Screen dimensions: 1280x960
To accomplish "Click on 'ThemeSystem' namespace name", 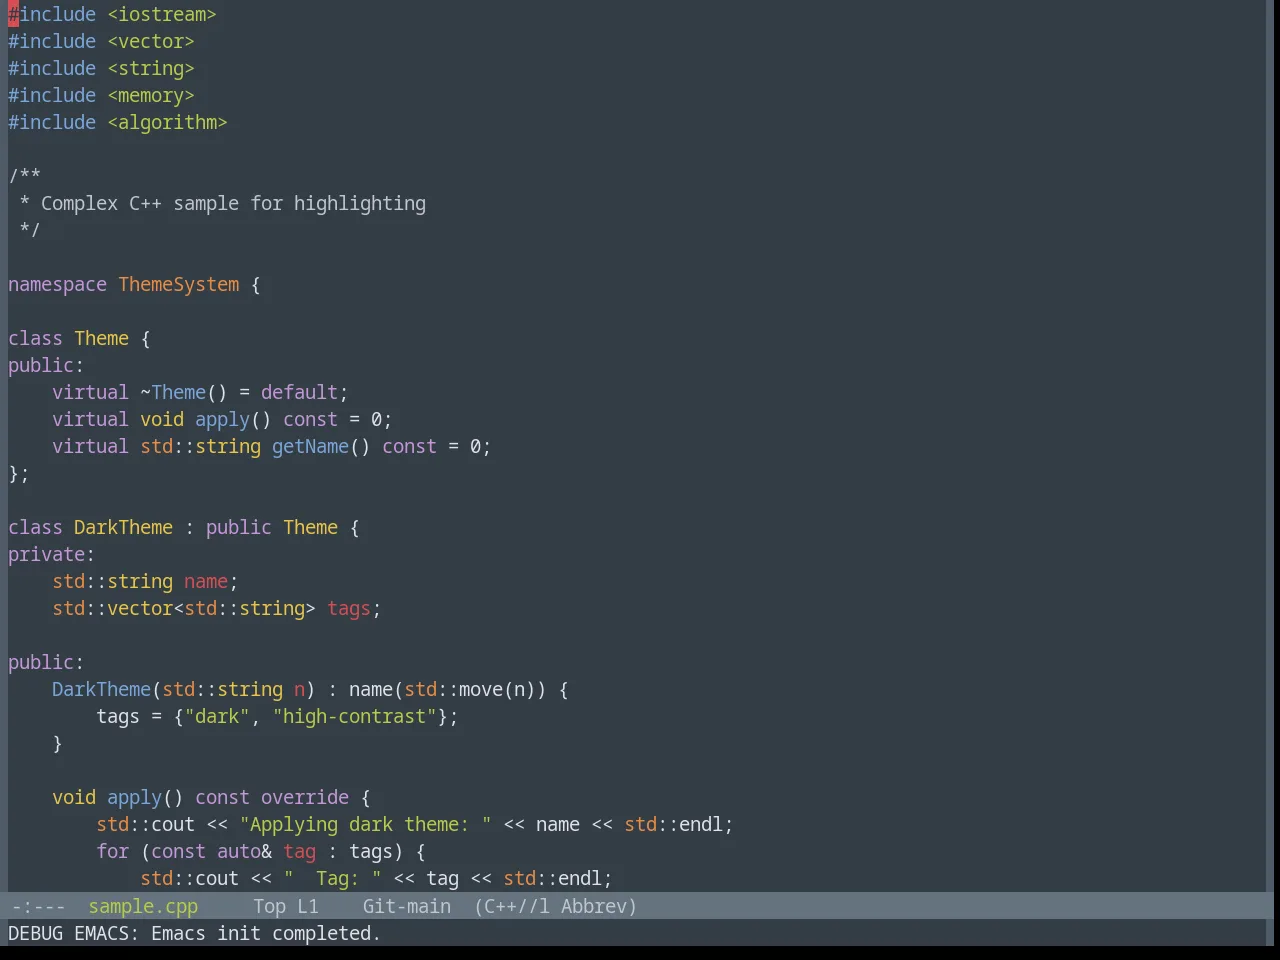I will point(179,284).
